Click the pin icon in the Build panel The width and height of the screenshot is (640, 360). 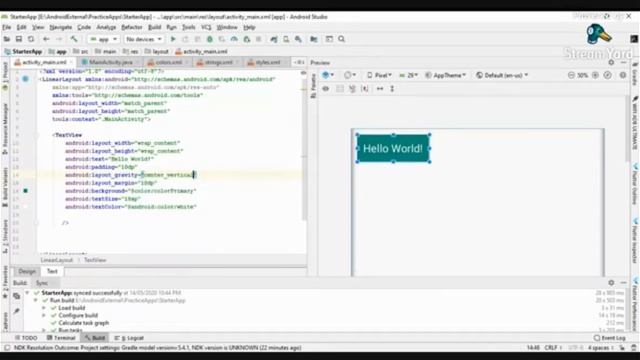[16, 311]
